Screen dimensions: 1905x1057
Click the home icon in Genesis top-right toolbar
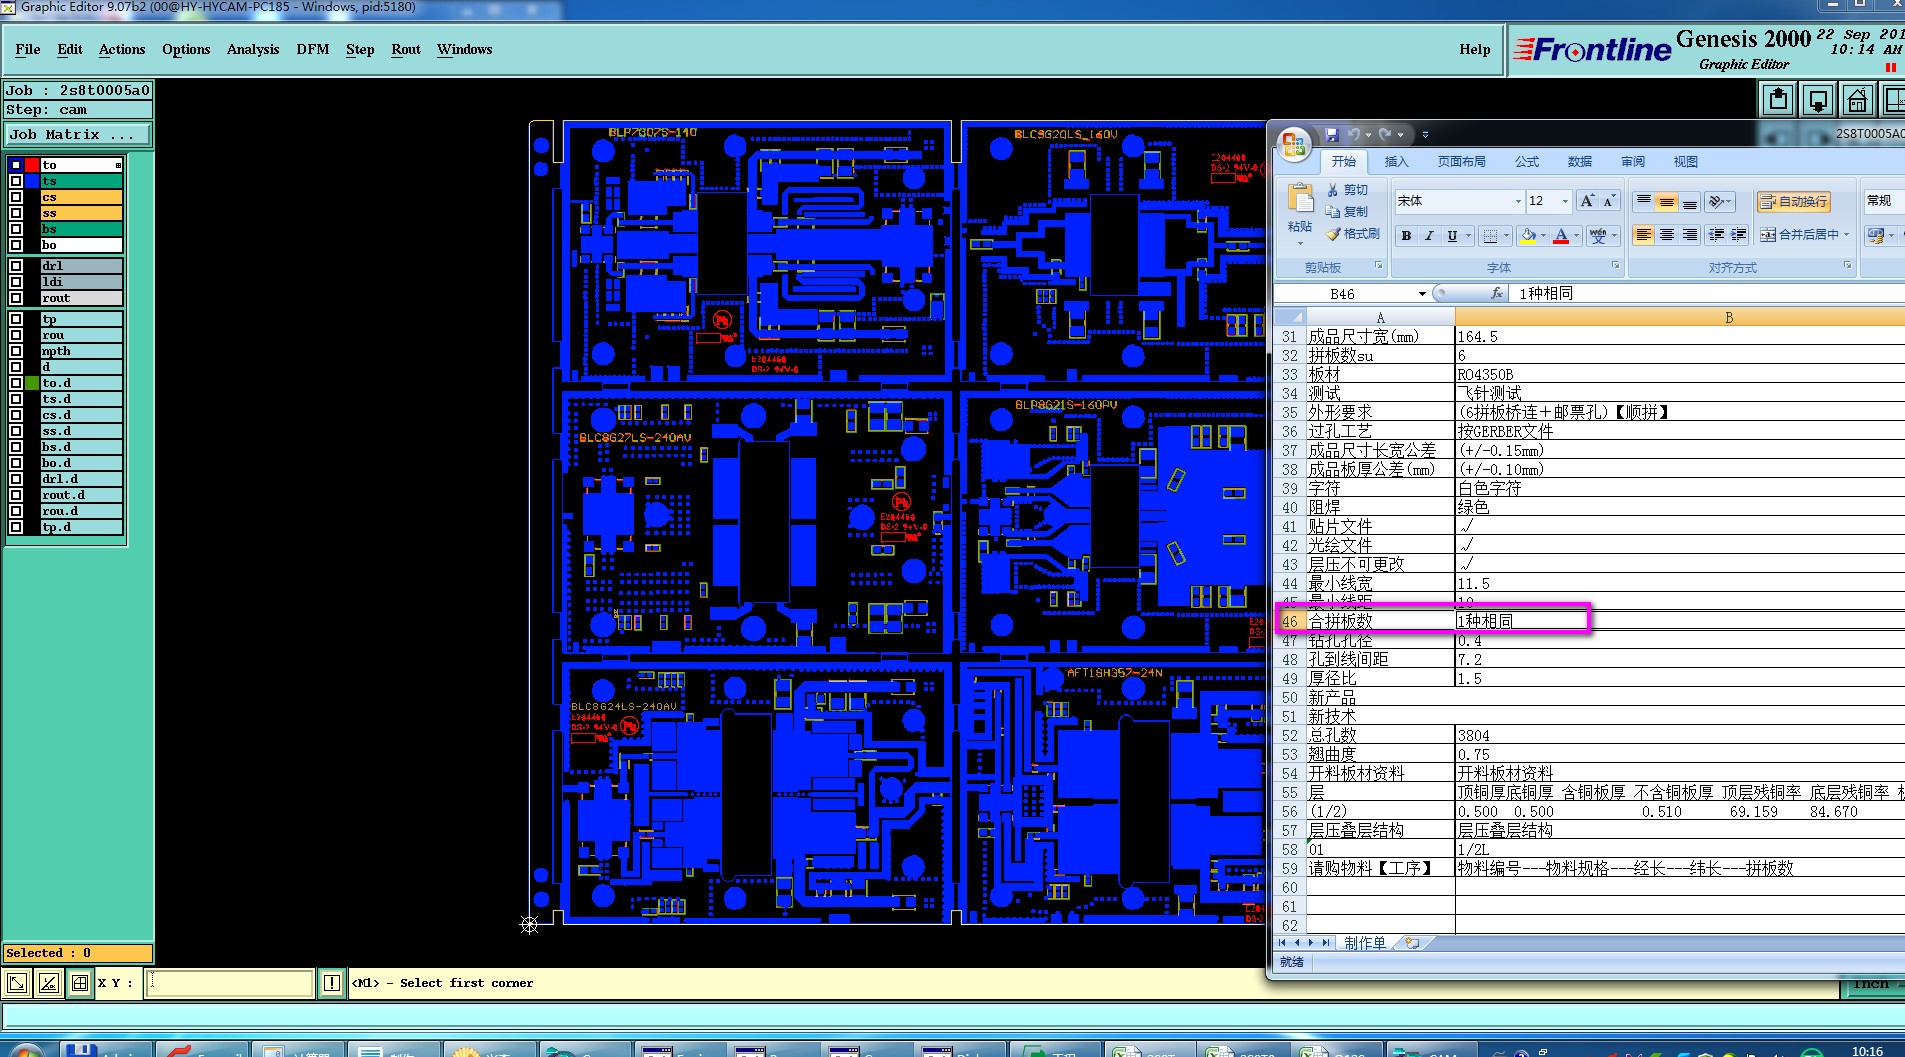tap(1857, 100)
